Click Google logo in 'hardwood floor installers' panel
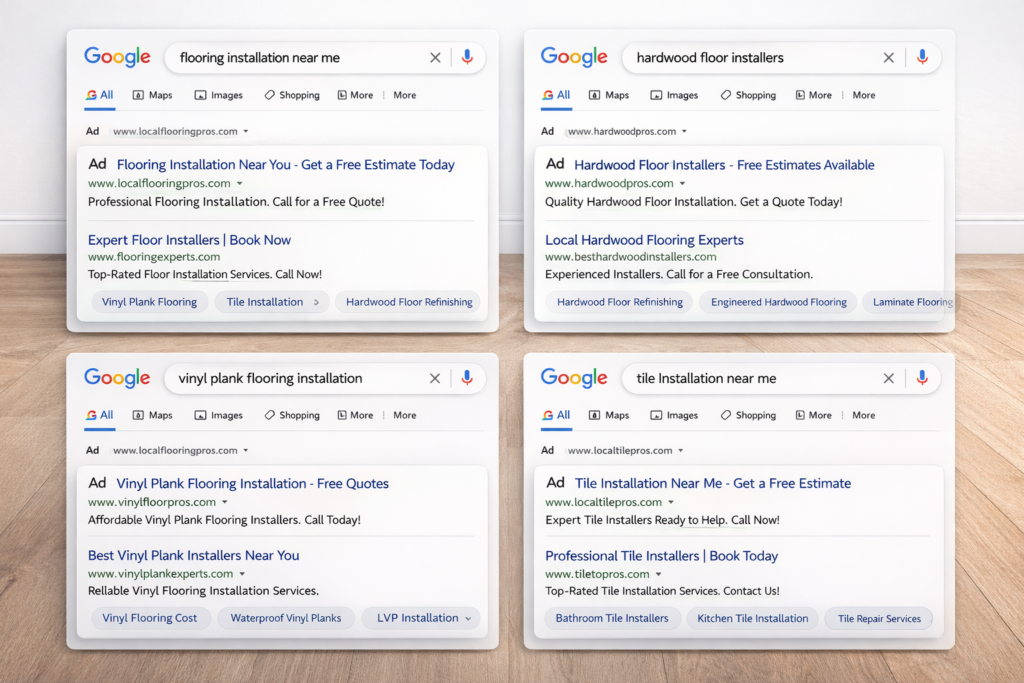 coord(574,57)
